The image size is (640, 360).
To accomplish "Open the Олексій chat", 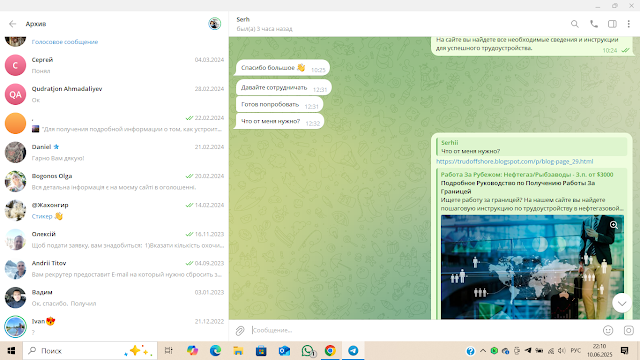I will click(114, 240).
